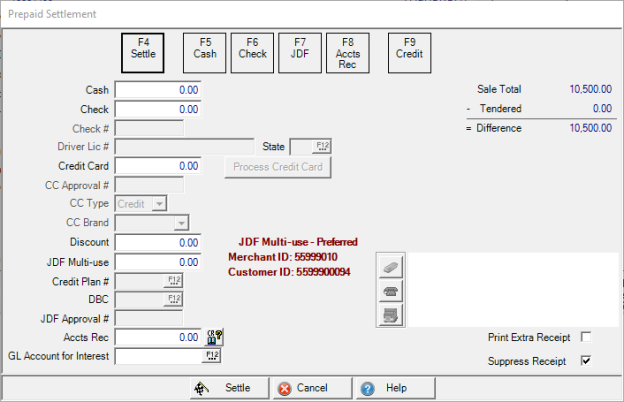Screen dimensions: 624x402
Task: Click the bottom icon beside the notes box
Action: tap(391, 315)
